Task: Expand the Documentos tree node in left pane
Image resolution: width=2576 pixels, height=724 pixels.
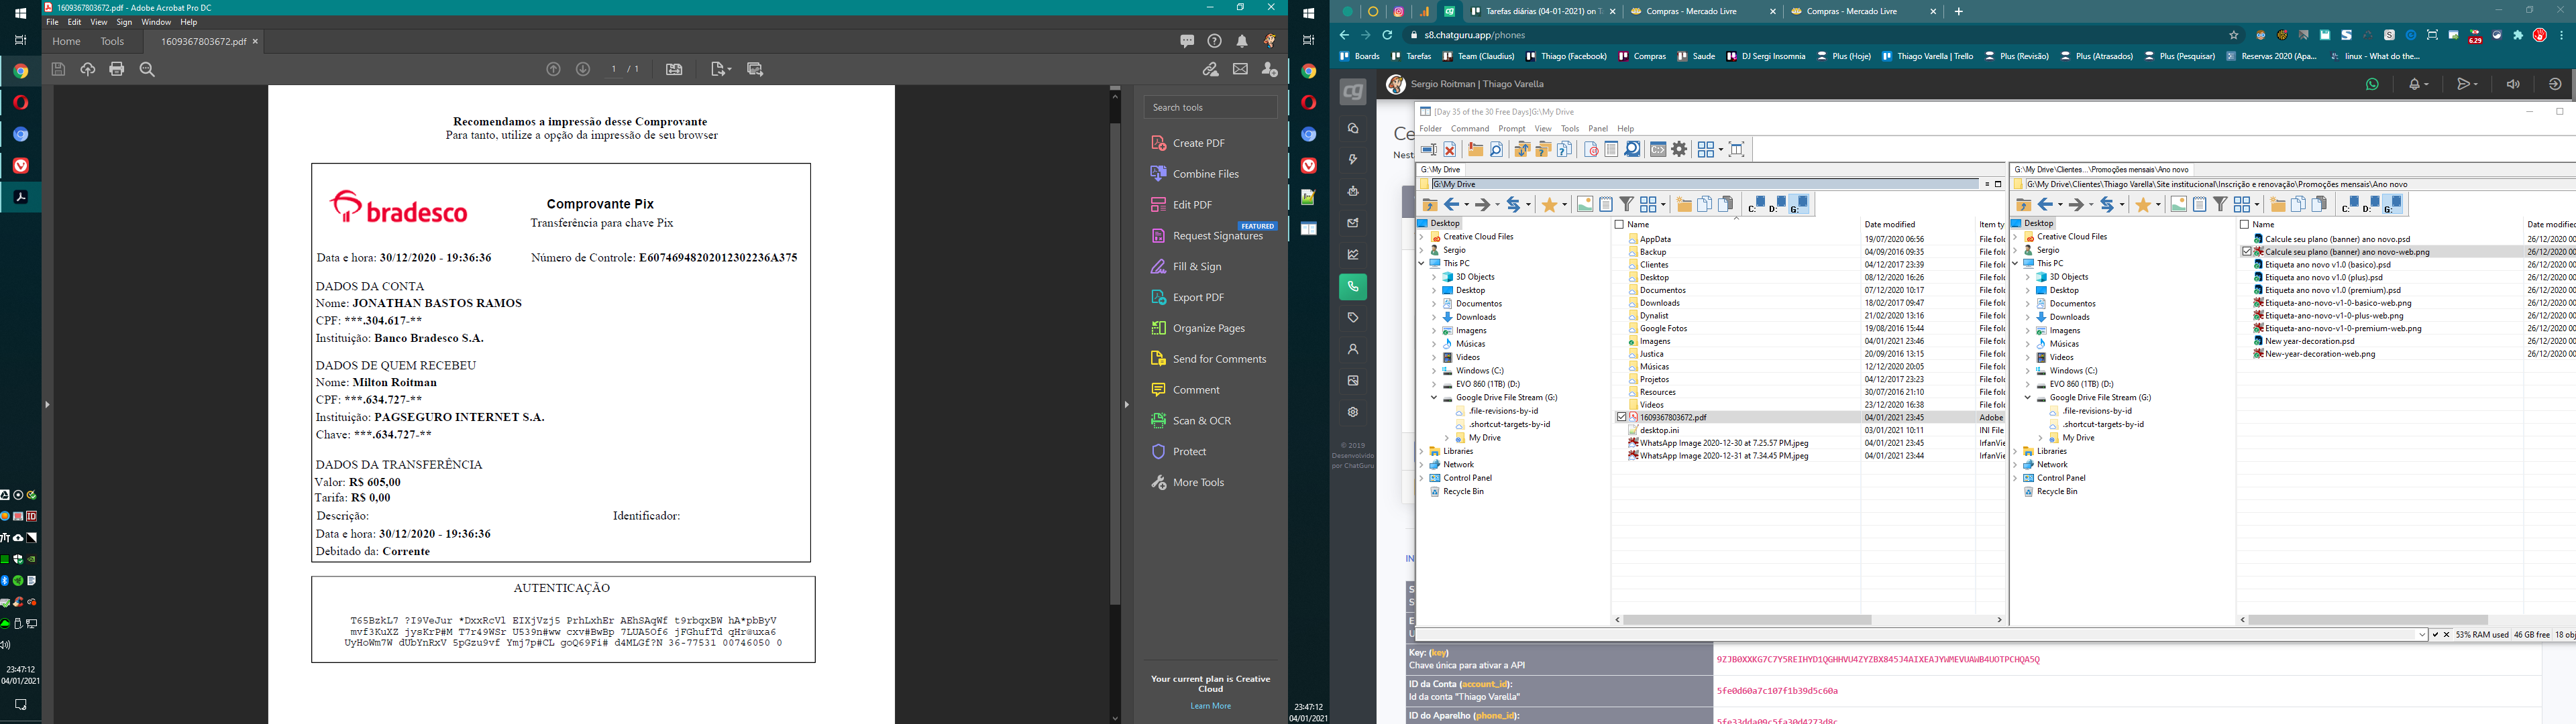Action: [1434, 304]
